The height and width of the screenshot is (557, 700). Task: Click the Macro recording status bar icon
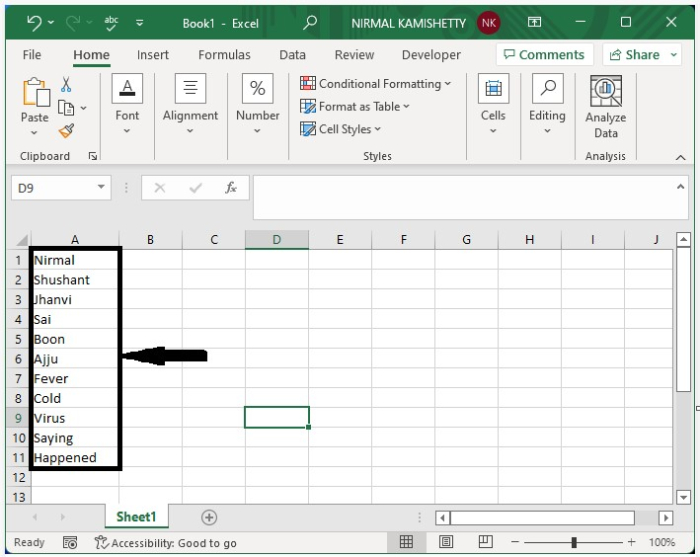pyautogui.click(x=70, y=543)
